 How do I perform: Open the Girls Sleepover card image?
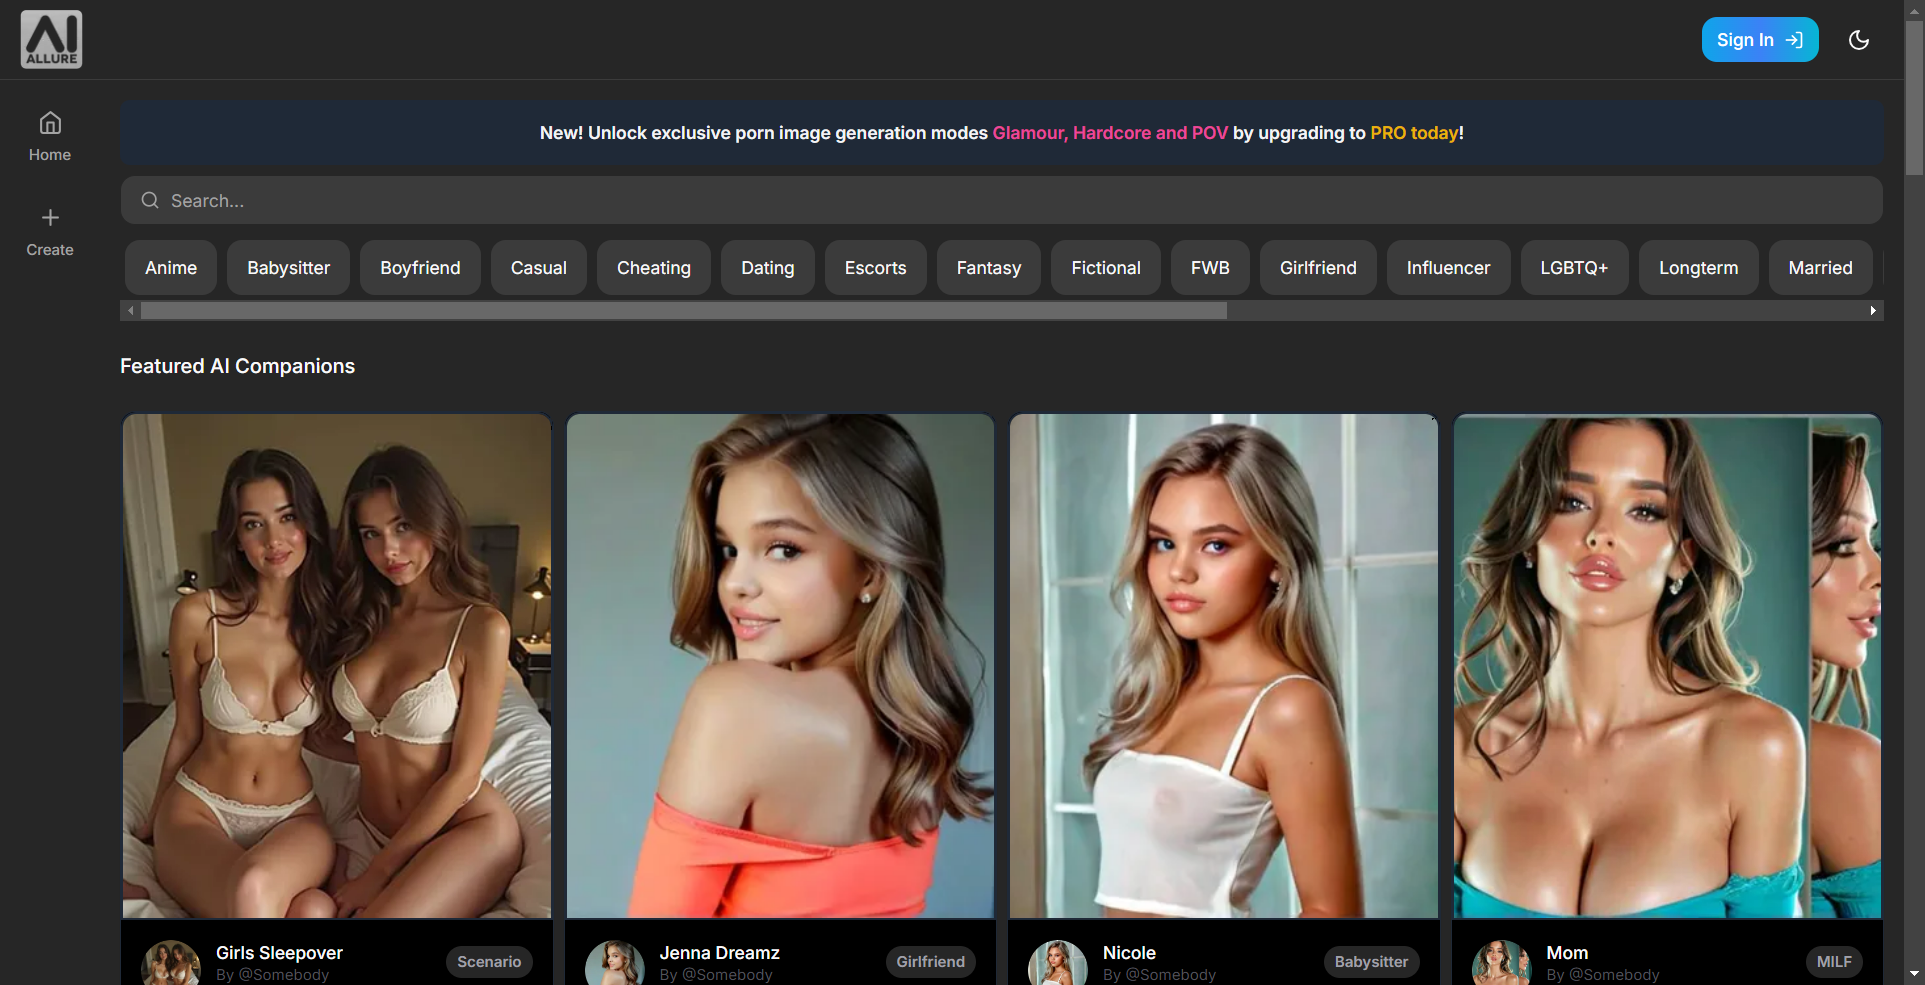click(337, 666)
